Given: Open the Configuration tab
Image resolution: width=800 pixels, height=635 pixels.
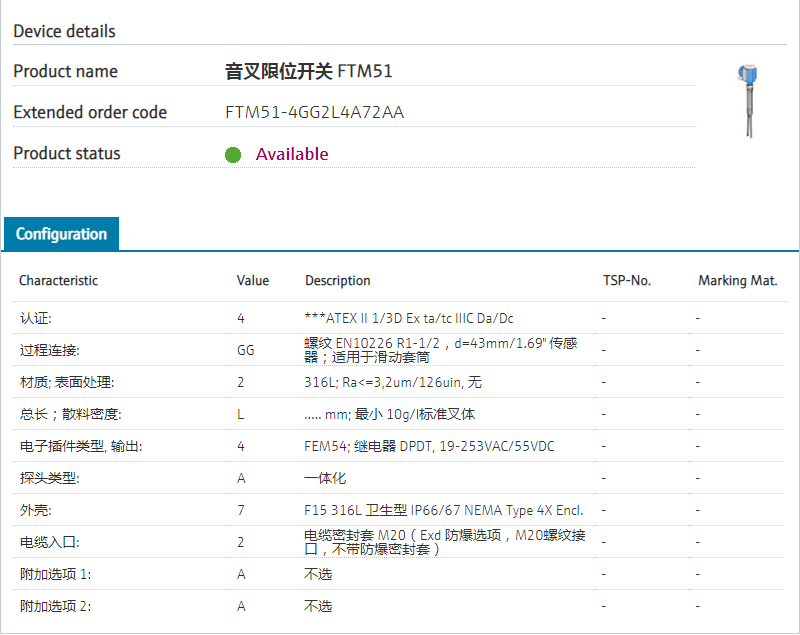Looking at the screenshot, I should (x=61, y=234).
